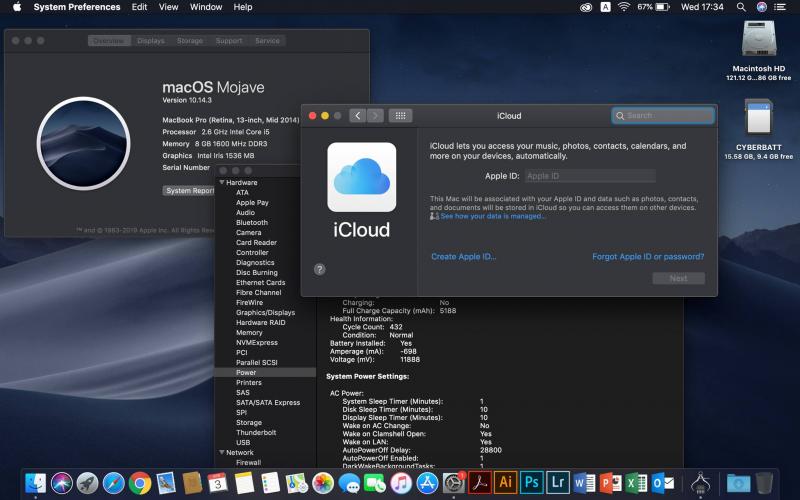The height and width of the screenshot is (500, 800).
Task: Switch to Displays tab in About This Mac
Action: click(x=151, y=41)
